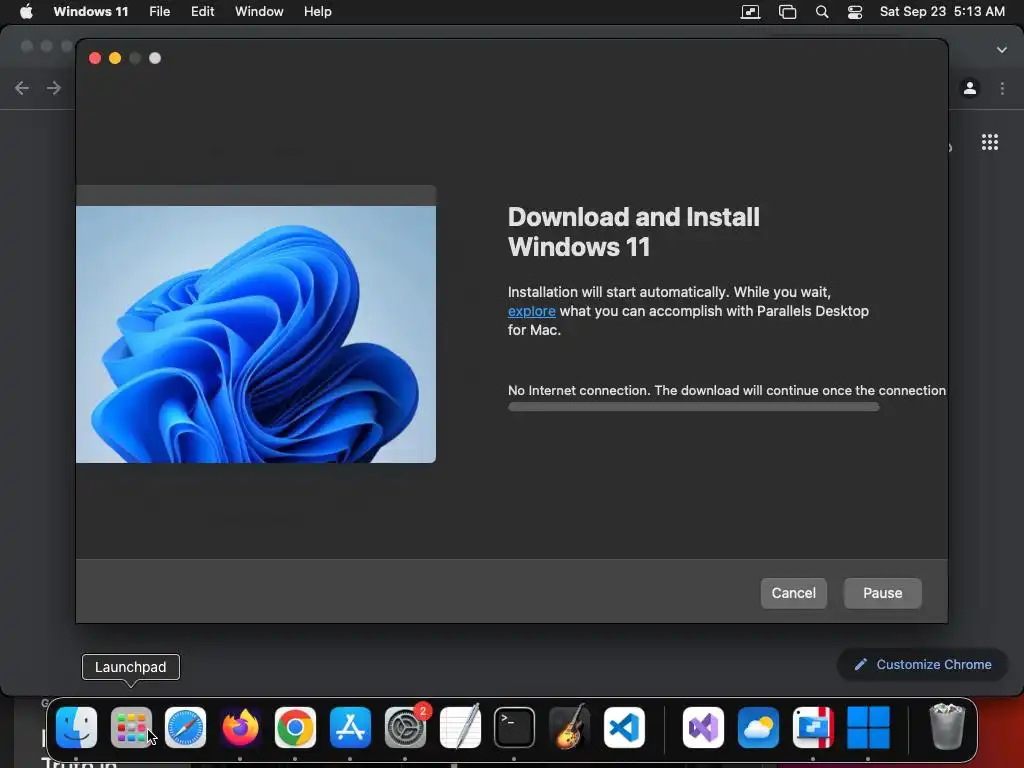Open the Window menu
Image resolution: width=1024 pixels, height=768 pixels.
[x=259, y=11]
